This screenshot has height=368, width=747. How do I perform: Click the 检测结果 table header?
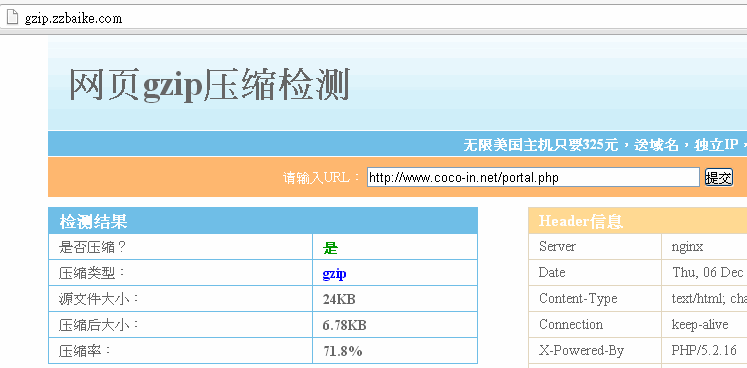click(263, 221)
